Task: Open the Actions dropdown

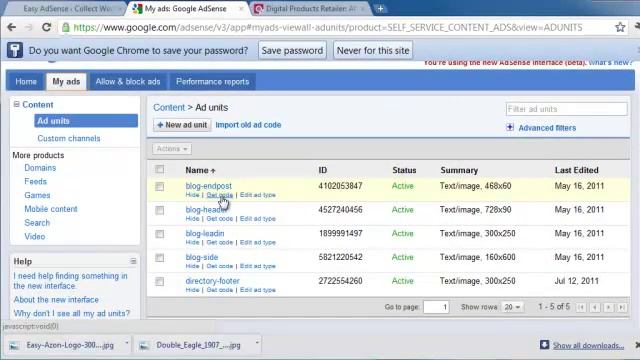Action: coord(172,149)
